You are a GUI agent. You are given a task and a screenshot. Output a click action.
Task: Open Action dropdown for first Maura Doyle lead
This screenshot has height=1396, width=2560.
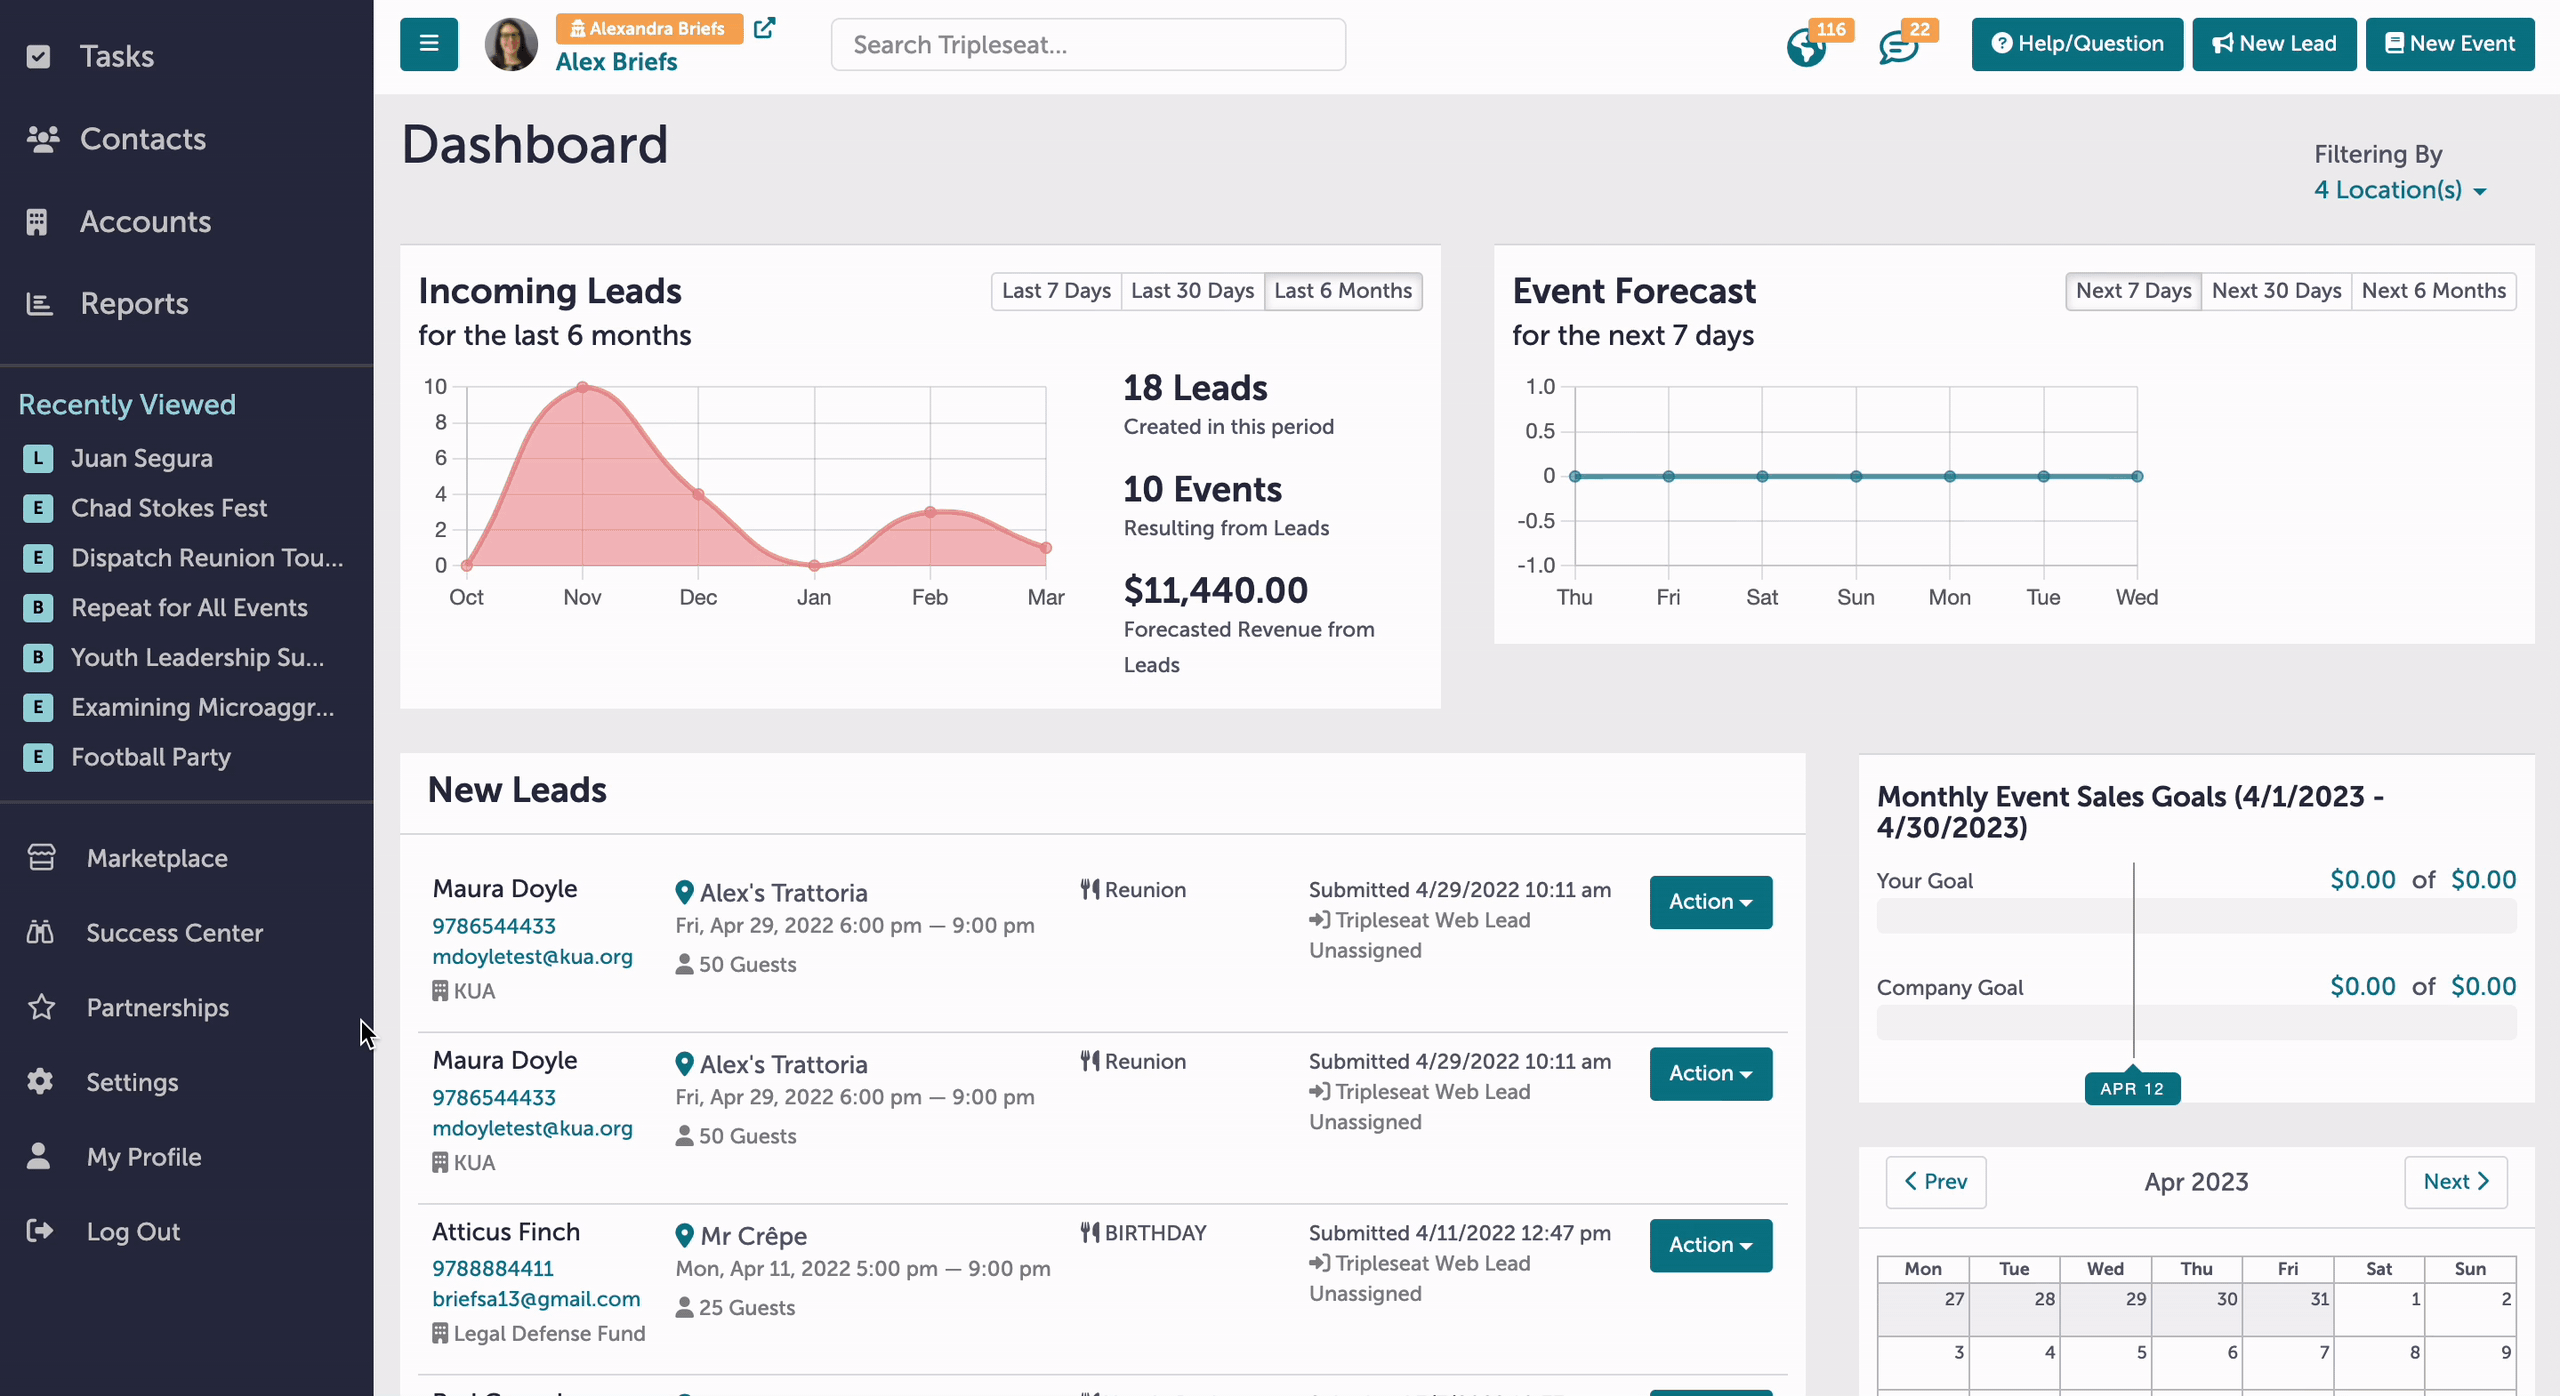pos(1710,902)
